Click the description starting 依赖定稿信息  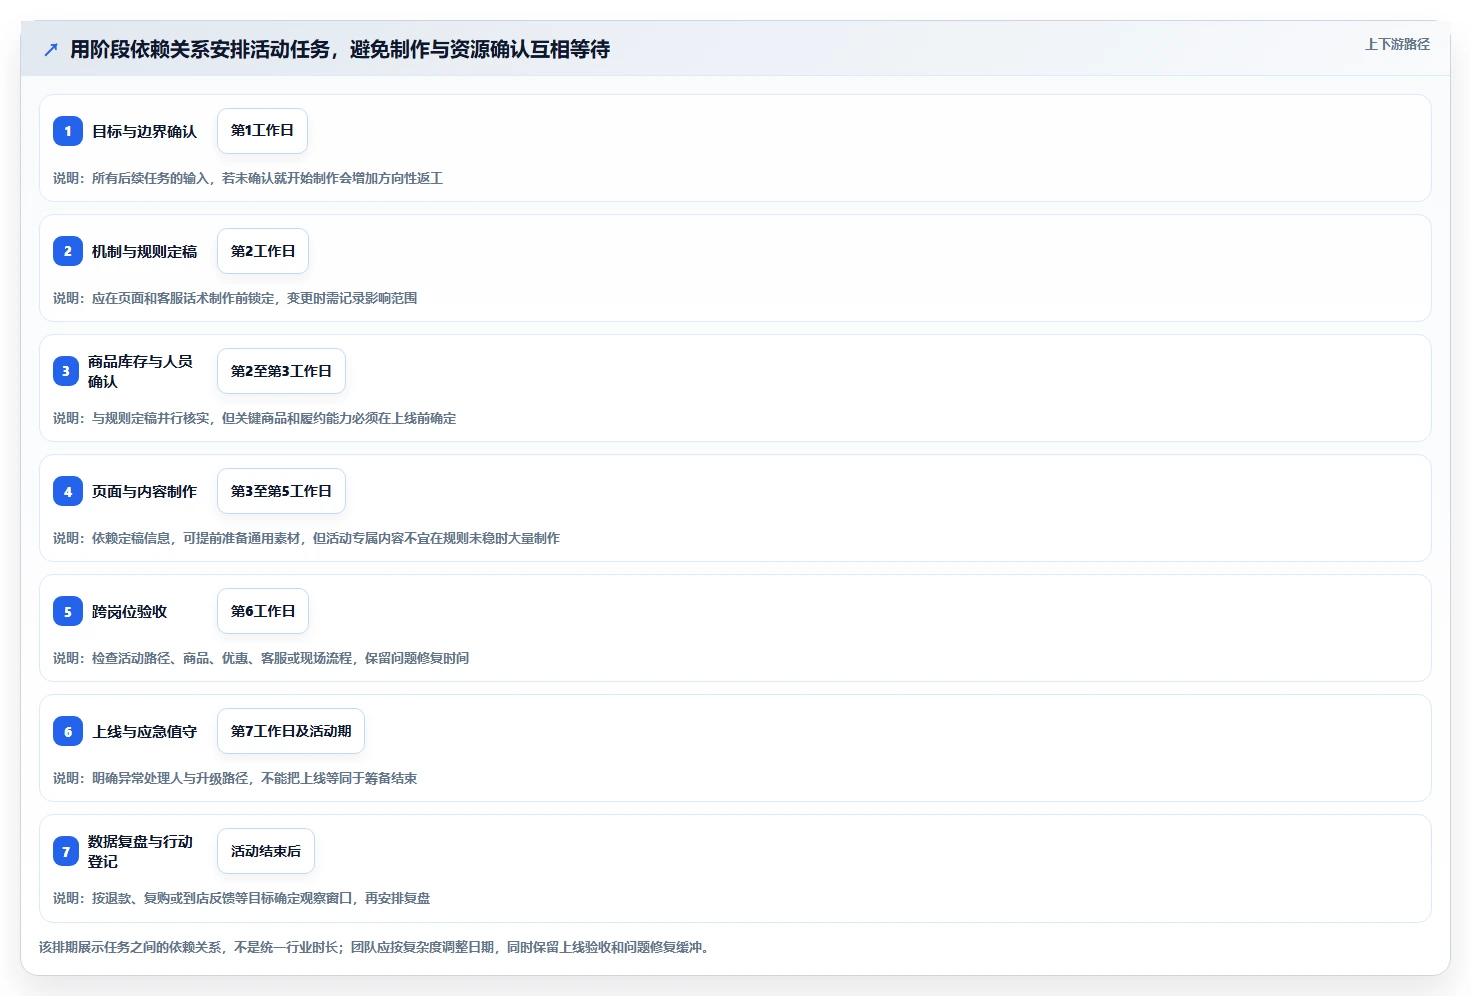point(306,538)
